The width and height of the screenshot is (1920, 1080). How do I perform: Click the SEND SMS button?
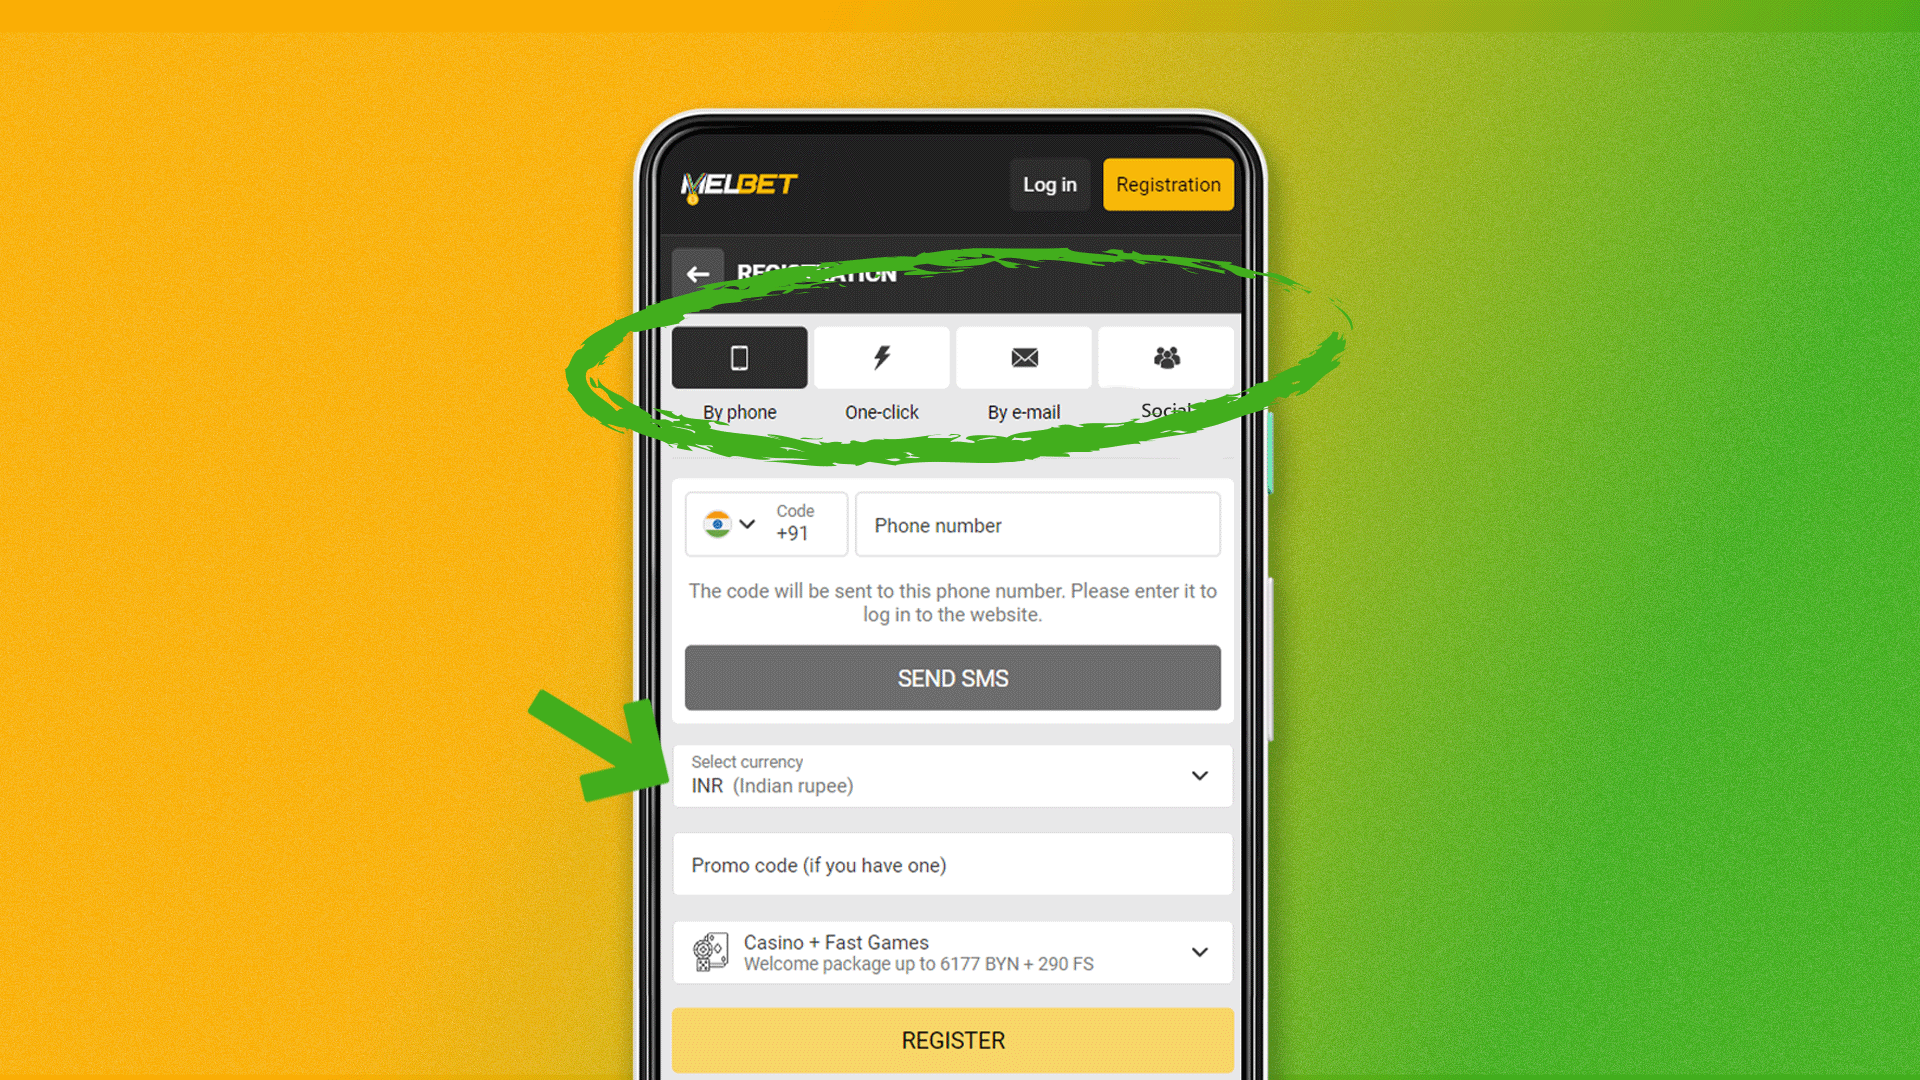coord(951,678)
